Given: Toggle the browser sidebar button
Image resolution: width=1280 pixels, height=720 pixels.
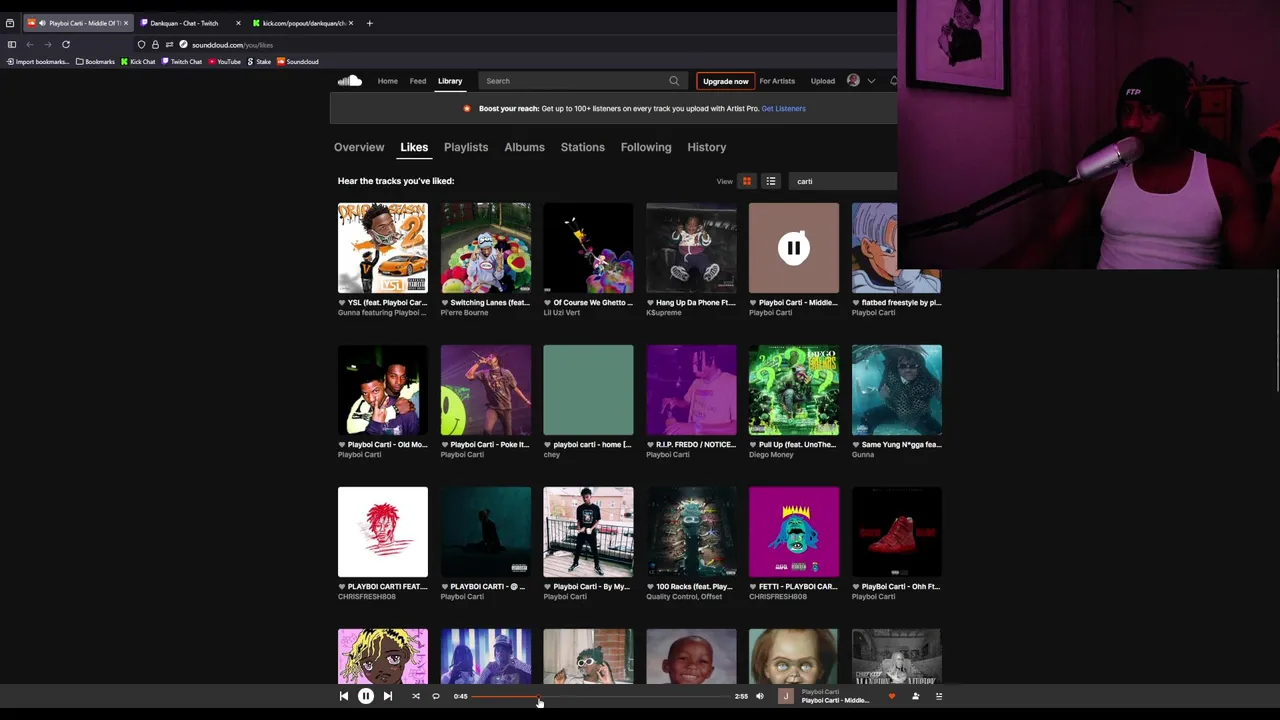Looking at the screenshot, I should tap(12, 45).
